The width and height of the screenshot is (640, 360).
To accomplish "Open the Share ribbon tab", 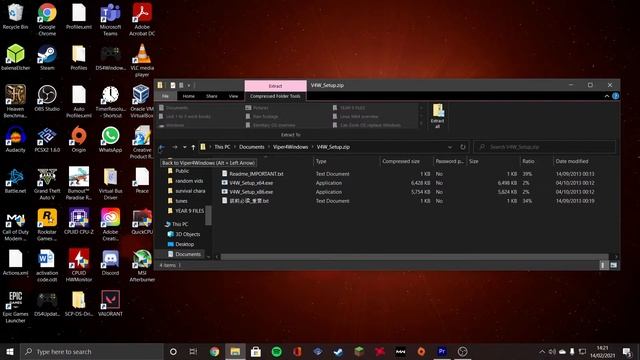I will click(212, 96).
